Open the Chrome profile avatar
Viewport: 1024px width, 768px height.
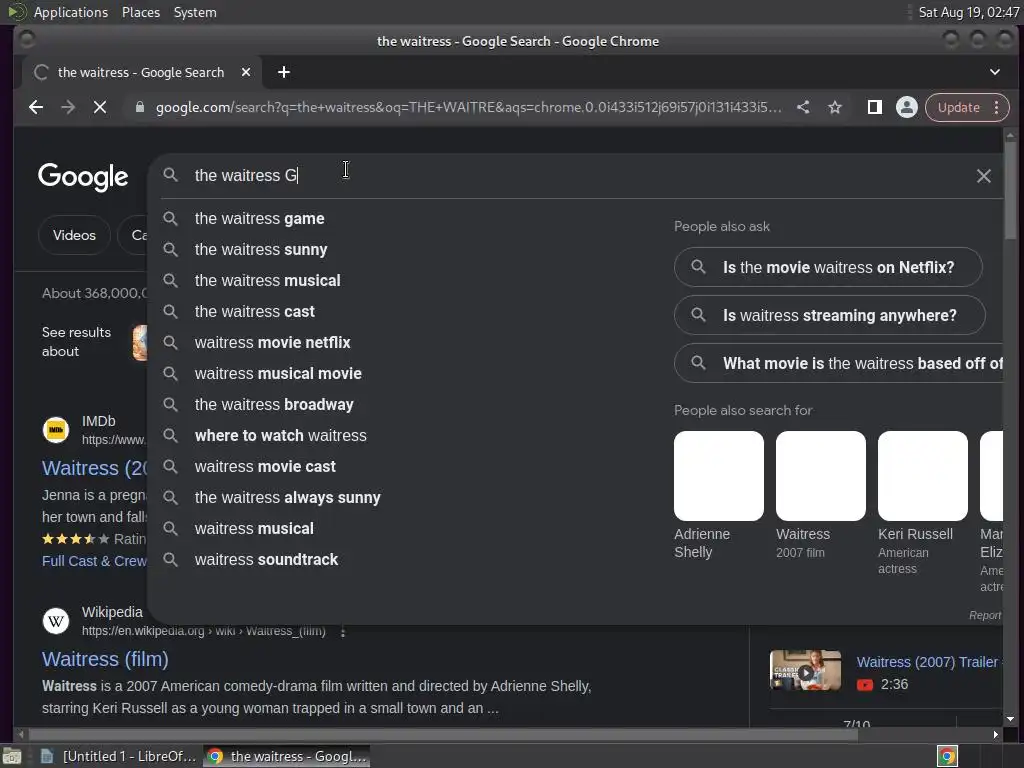pos(906,107)
